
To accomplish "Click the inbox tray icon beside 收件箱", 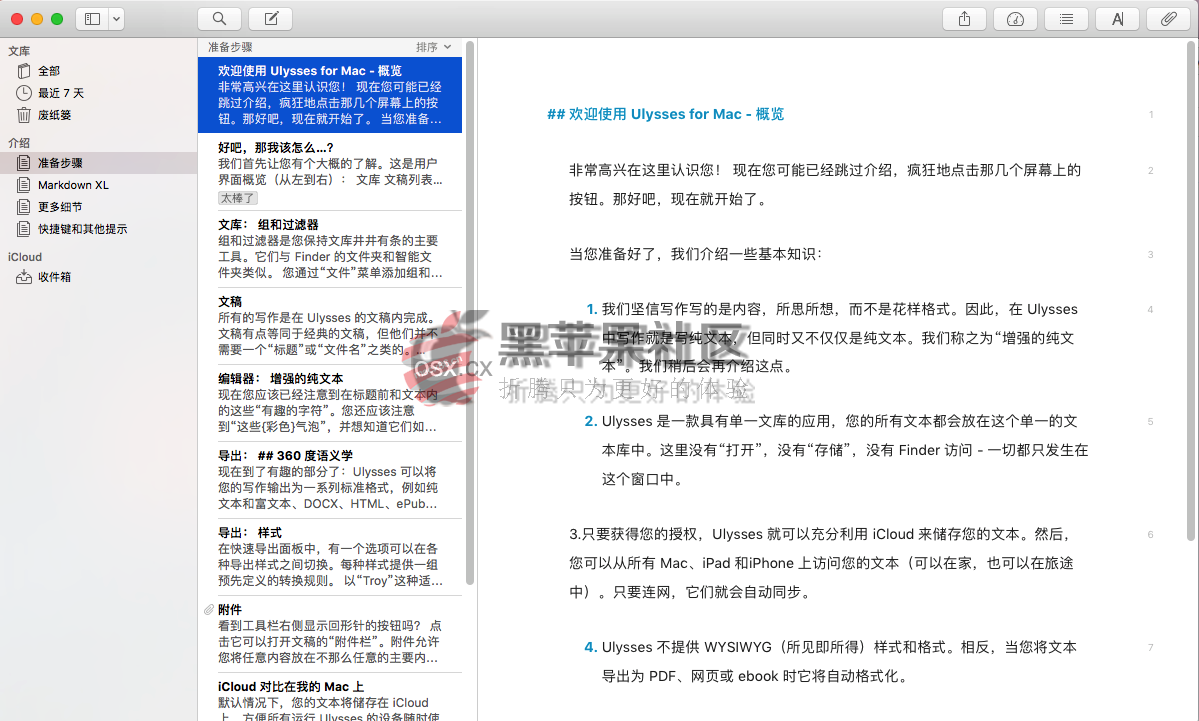I will 24,278.
